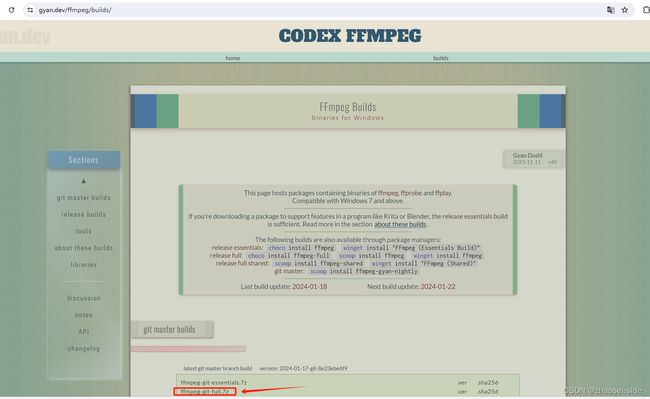The height and width of the screenshot is (399, 650).
Task: Click the Next build update date 2024-01-22
Action: (438, 286)
